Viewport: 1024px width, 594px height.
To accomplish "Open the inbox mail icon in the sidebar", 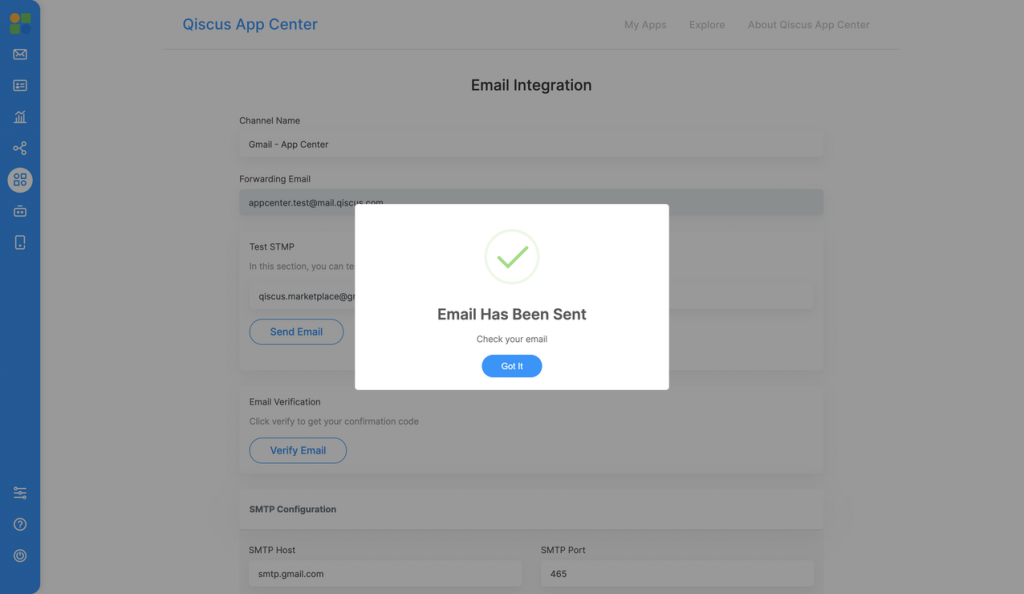I will point(20,54).
